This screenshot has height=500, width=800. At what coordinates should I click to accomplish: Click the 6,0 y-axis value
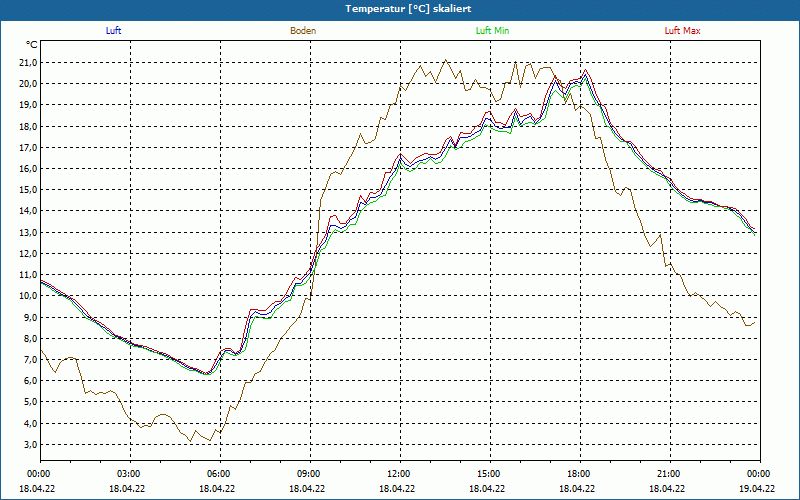[29, 381]
